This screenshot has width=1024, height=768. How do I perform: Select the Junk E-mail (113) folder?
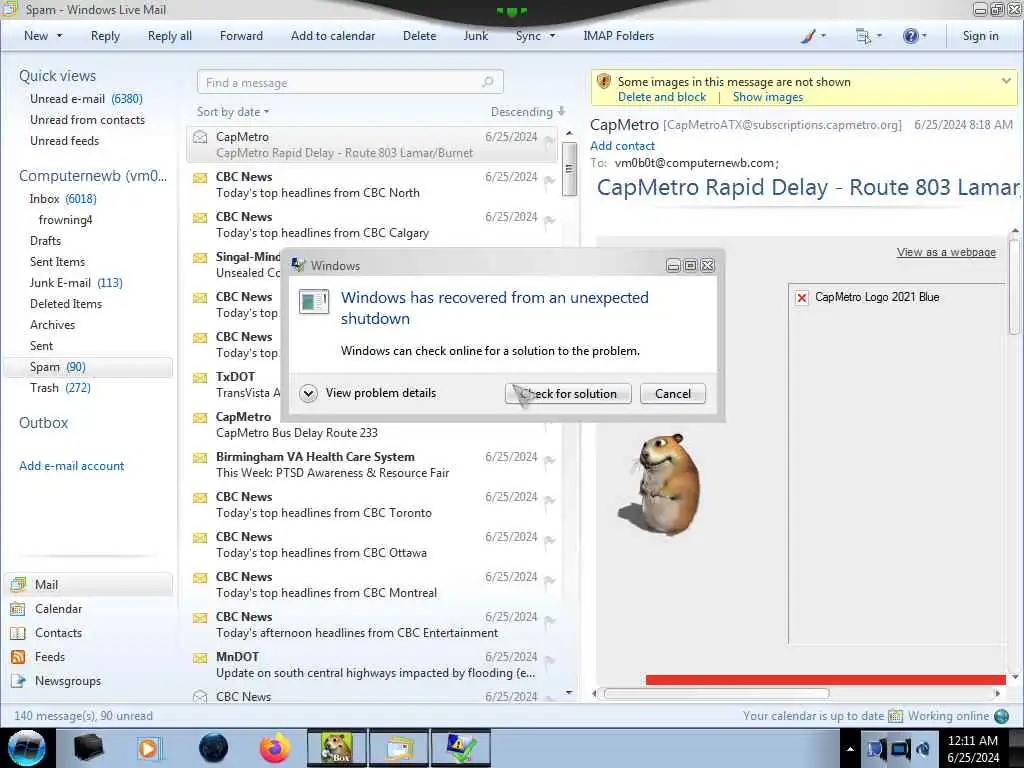76,283
